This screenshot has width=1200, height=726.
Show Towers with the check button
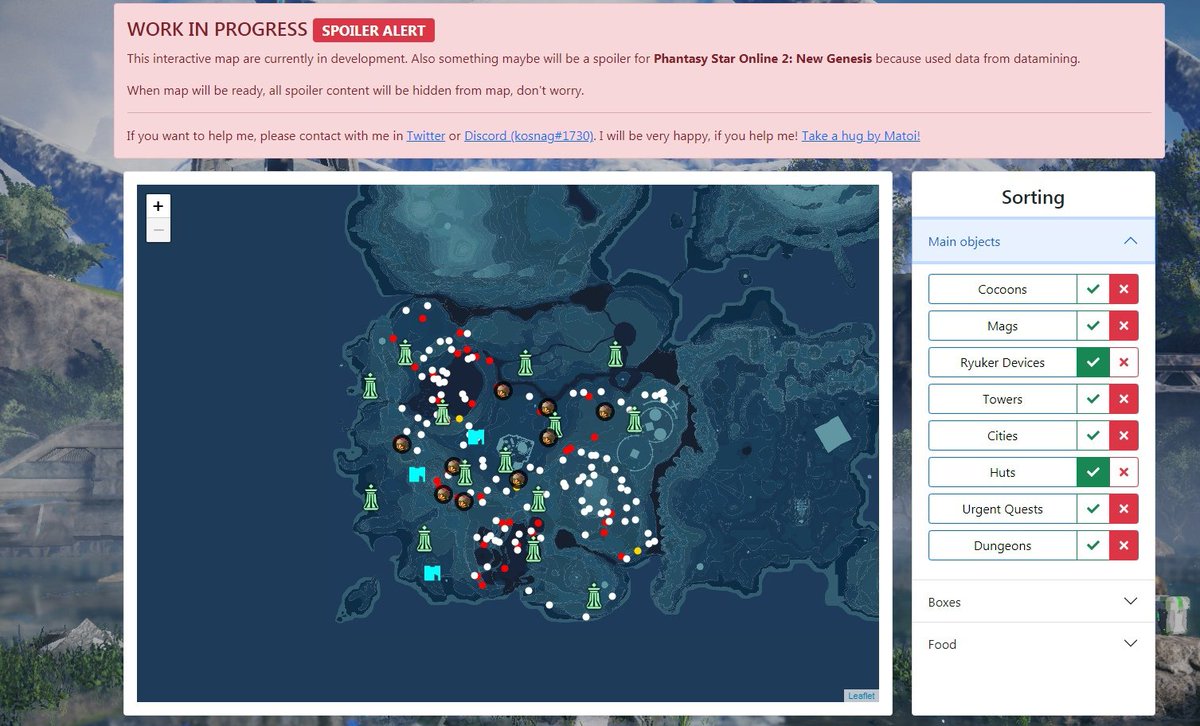click(1093, 399)
